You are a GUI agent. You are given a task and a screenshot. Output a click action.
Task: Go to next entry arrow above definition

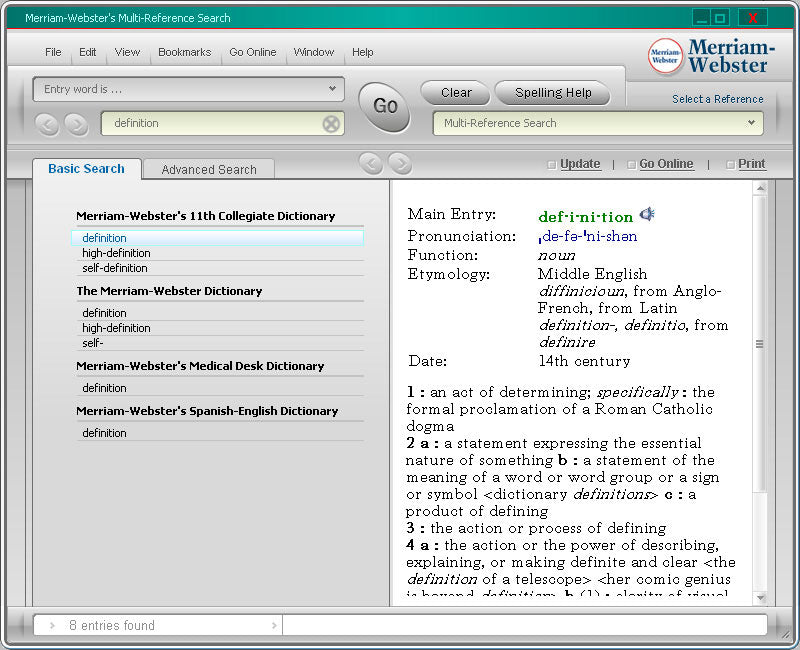point(400,164)
